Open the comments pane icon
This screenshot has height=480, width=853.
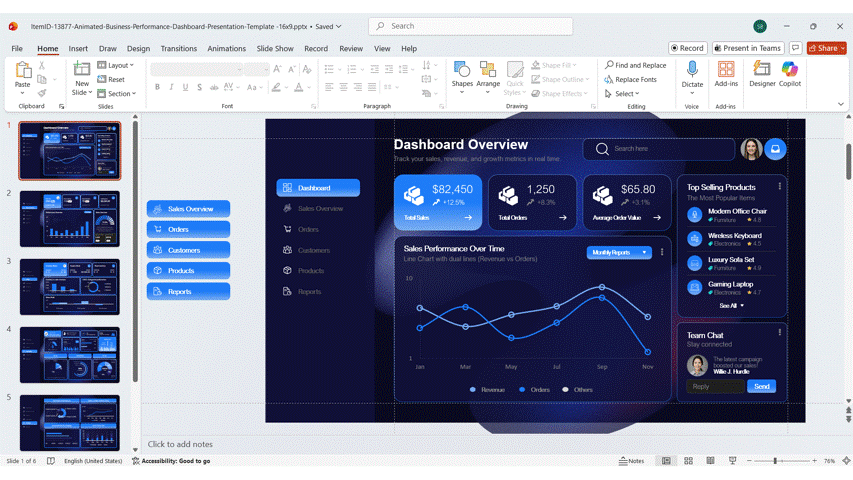coord(795,48)
